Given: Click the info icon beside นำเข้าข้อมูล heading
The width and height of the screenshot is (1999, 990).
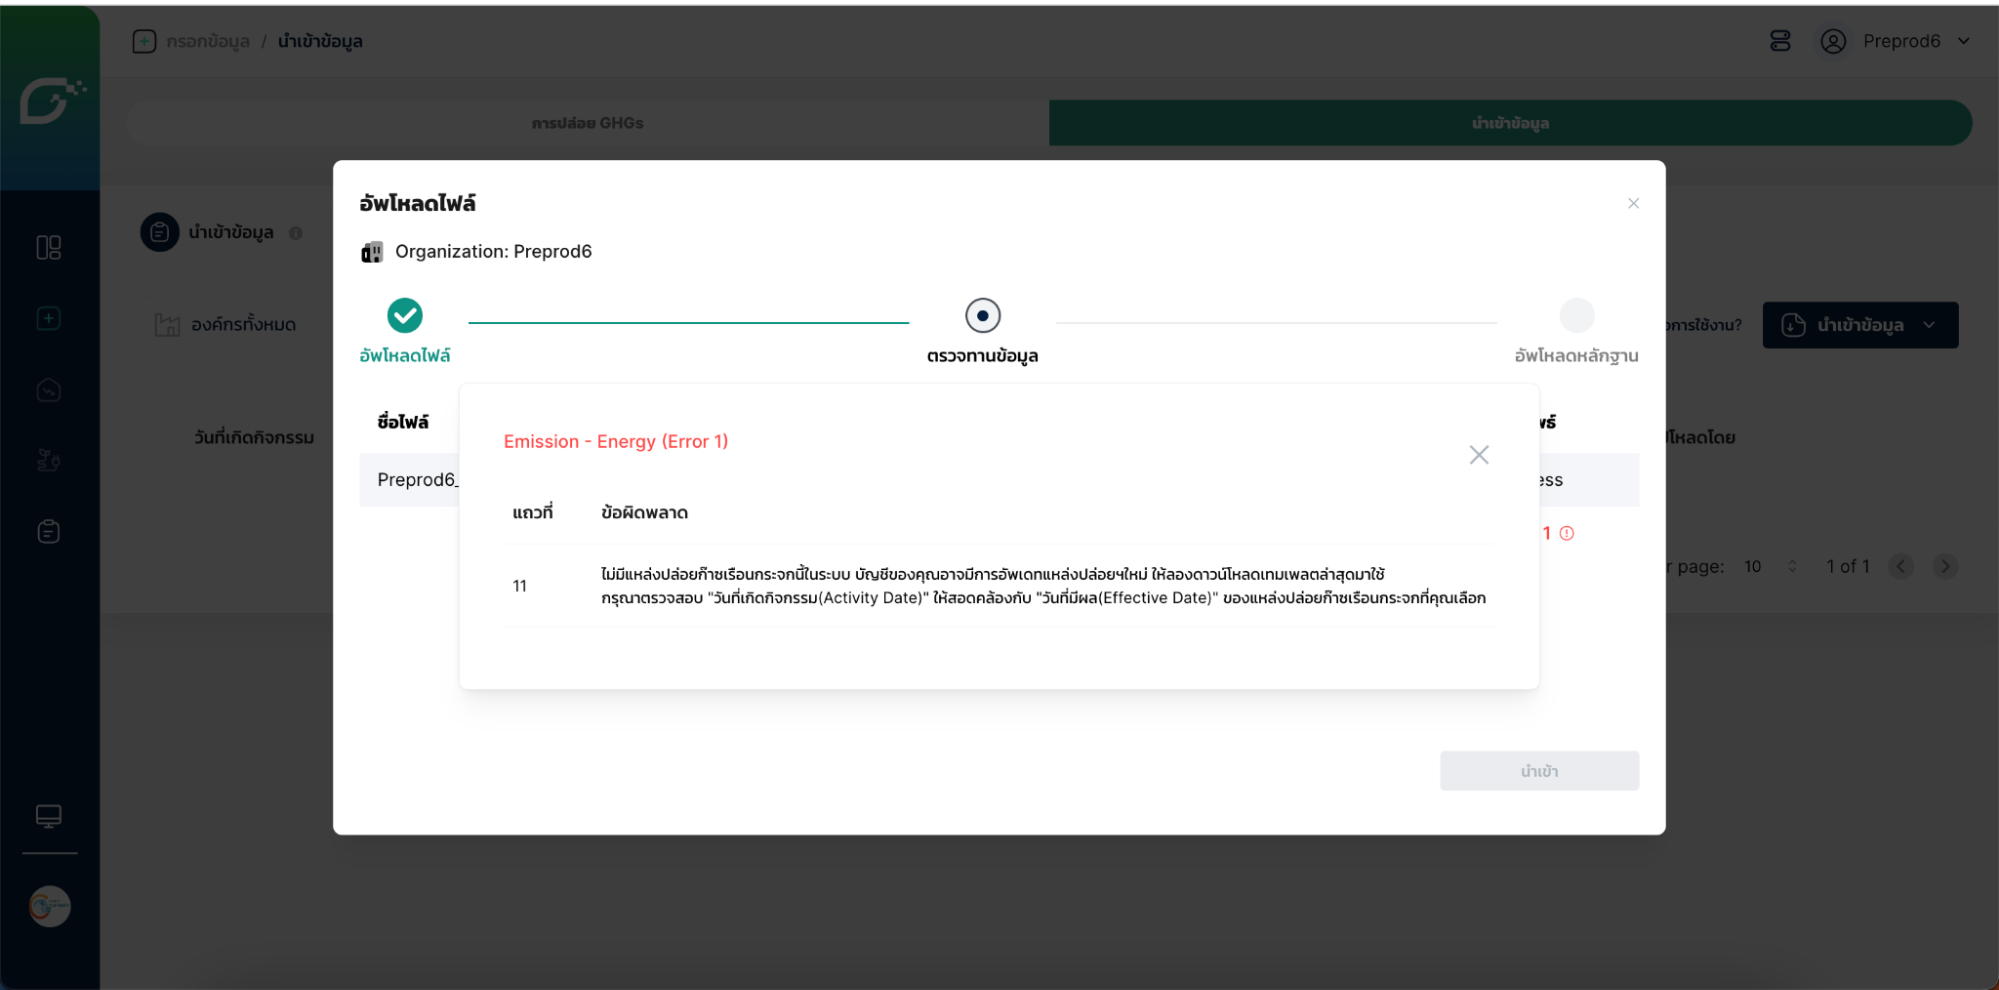Looking at the screenshot, I should pos(296,233).
